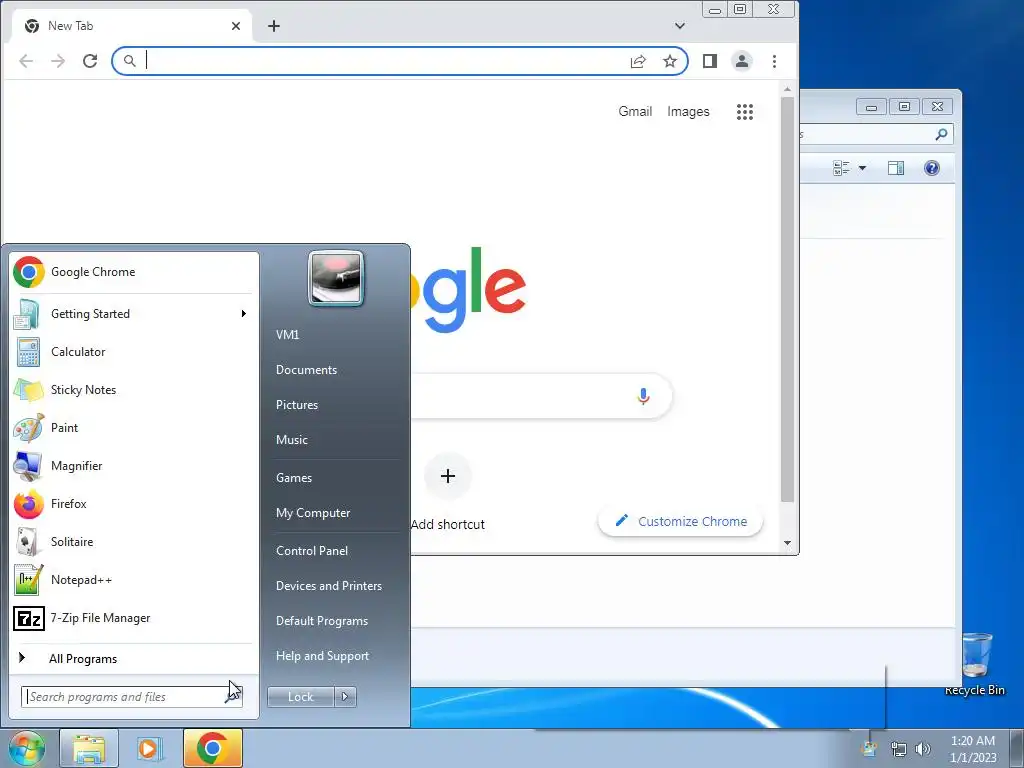Open Magnifier
This screenshot has width=1024, height=768.
(134, 466)
